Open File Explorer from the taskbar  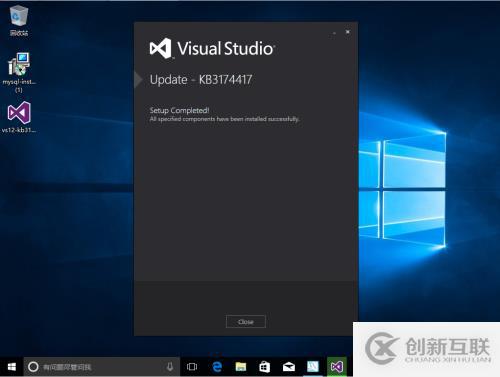(241, 367)
